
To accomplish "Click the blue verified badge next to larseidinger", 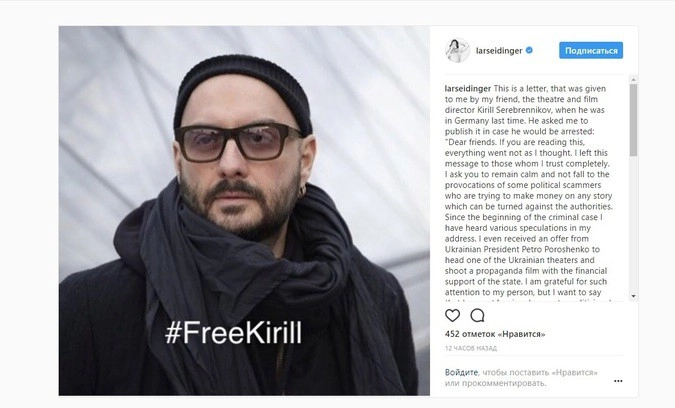I will click(529, 50).
